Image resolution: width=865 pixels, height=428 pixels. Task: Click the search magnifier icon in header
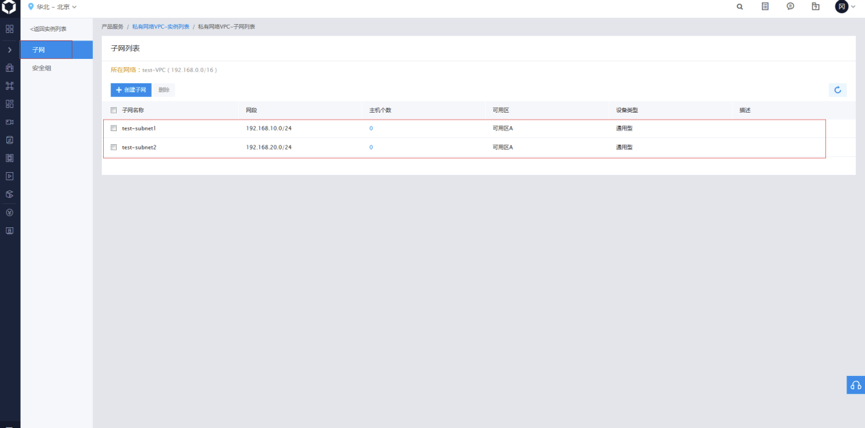[740, 7]
